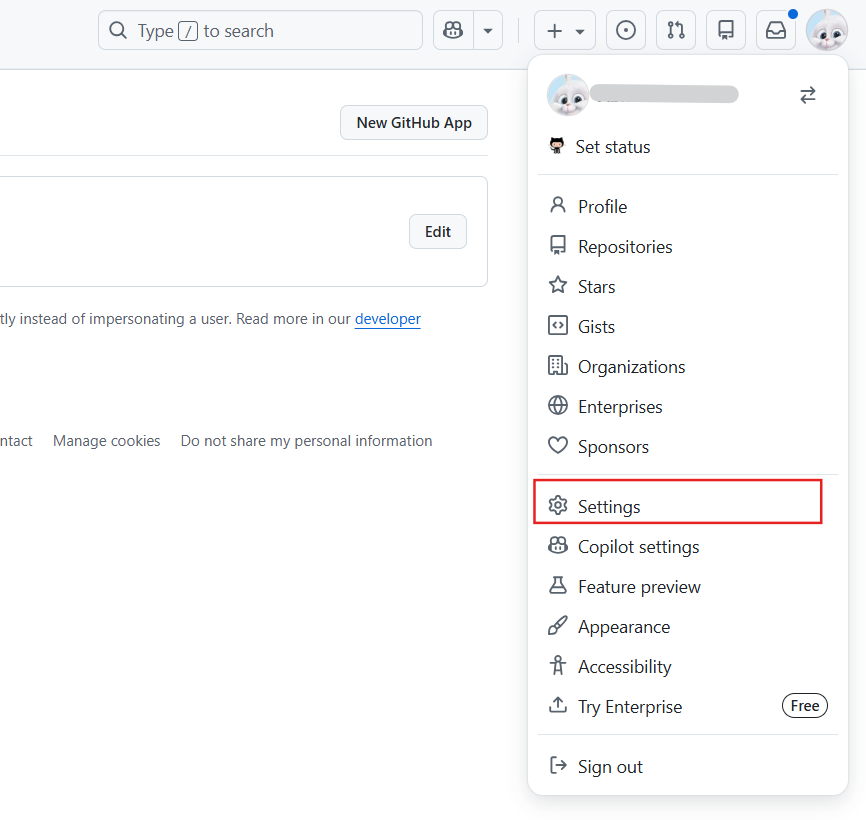Open Gists from the user menu
866x820 pixels.
tap(688, 327)
